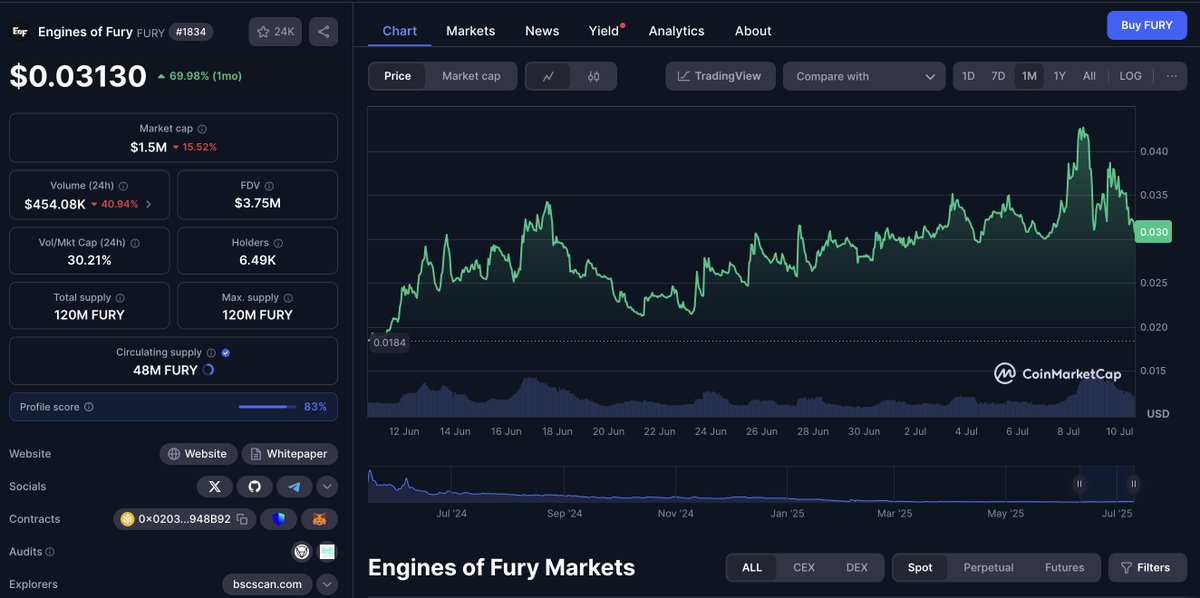Click the Buy FURY button
1200x598 pixels.
pos(1146,25)
